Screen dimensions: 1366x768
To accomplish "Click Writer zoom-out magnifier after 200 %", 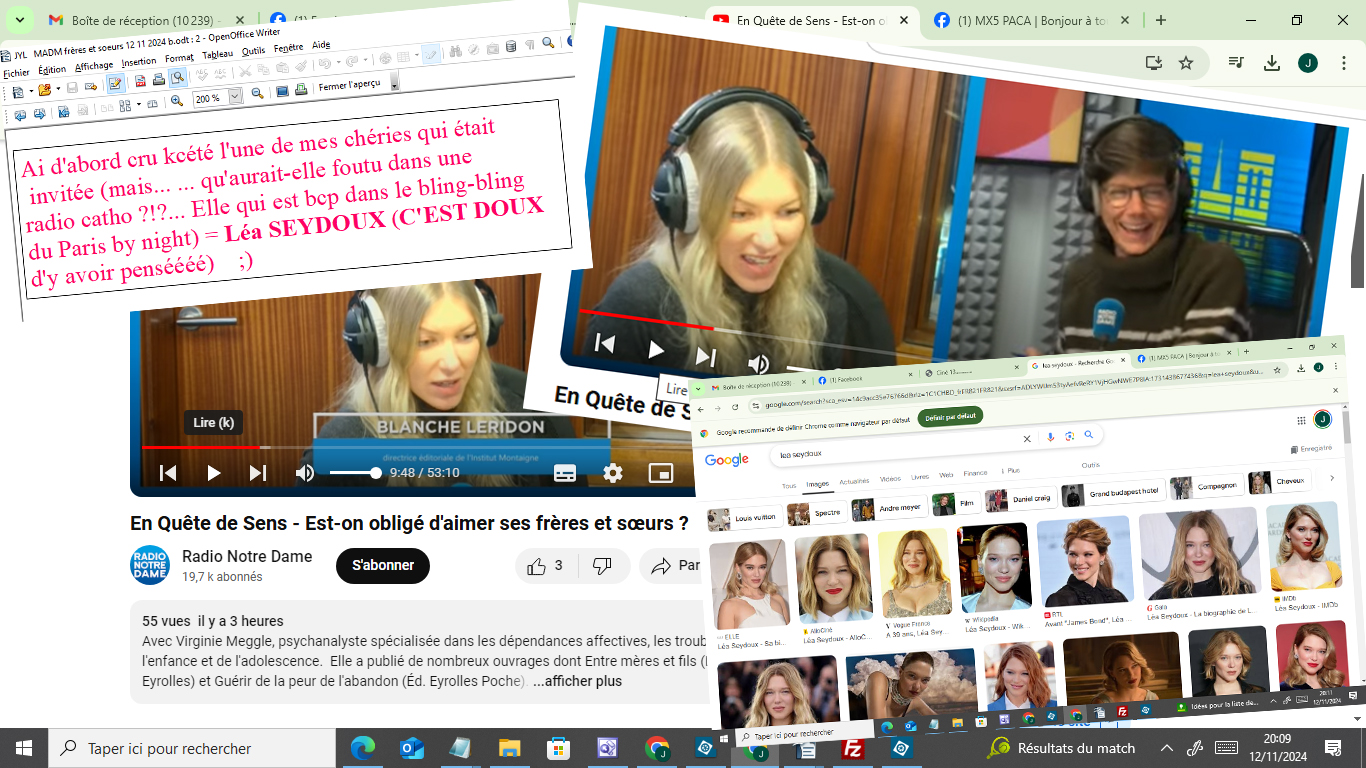I will (x=258, y=93).
